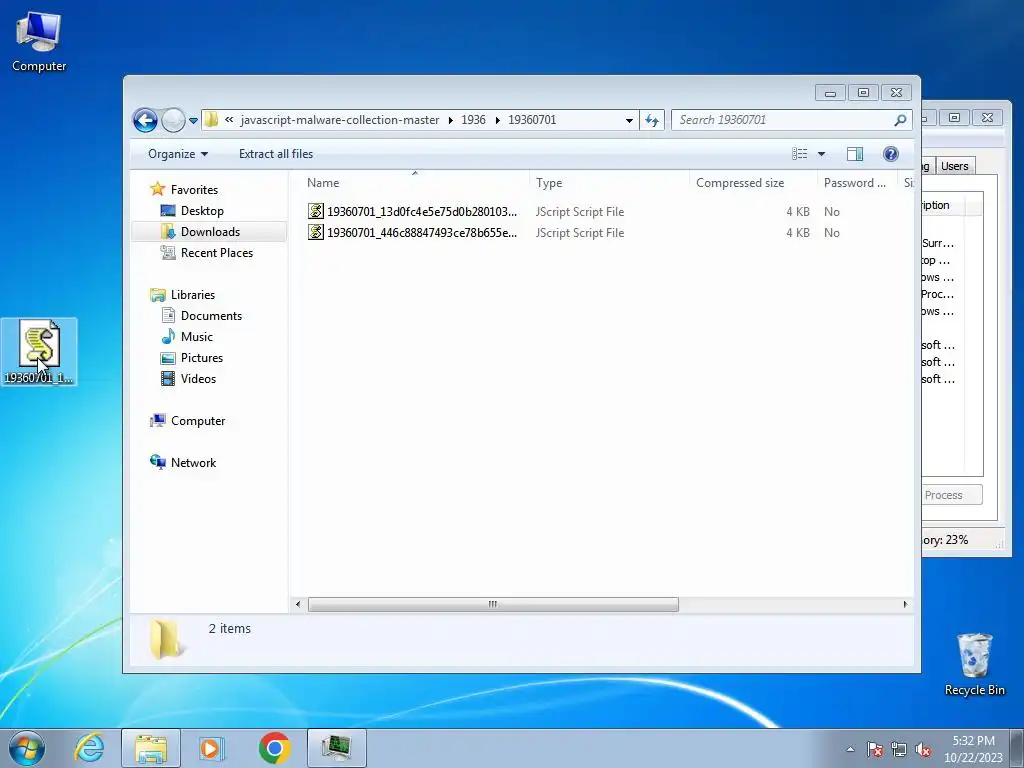Viewport: 1024px width, 768px height.
Task: Click the Forward navigation arrow in Explorer
Action: [x=173, y=120]
